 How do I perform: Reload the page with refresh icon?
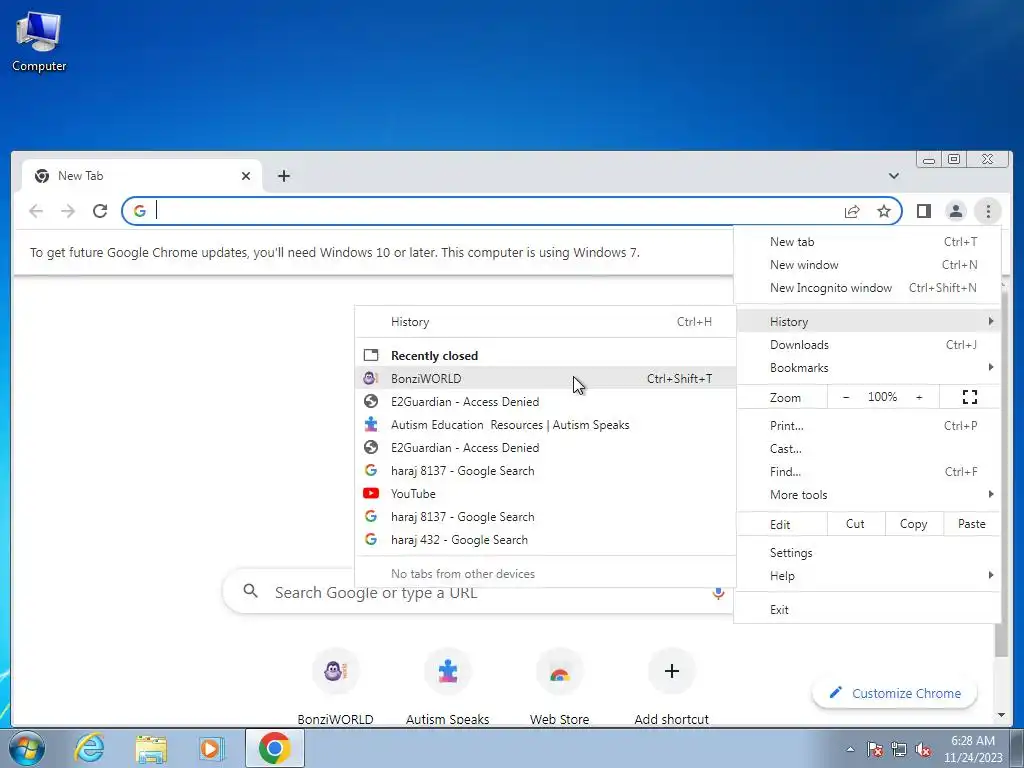[x=100, y=211]
